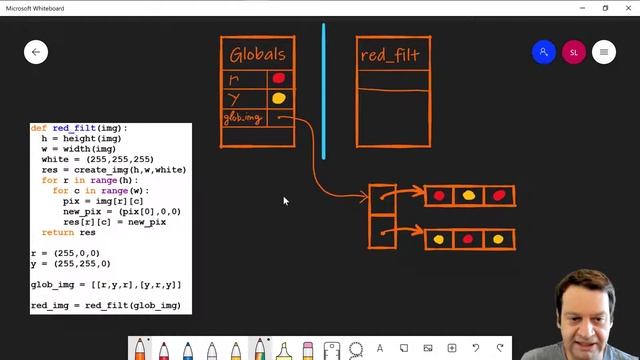Image resolution: width=640 pixels, height=360 pixels.
Task: Click the pasted red_filt code image
Action: 111,218
